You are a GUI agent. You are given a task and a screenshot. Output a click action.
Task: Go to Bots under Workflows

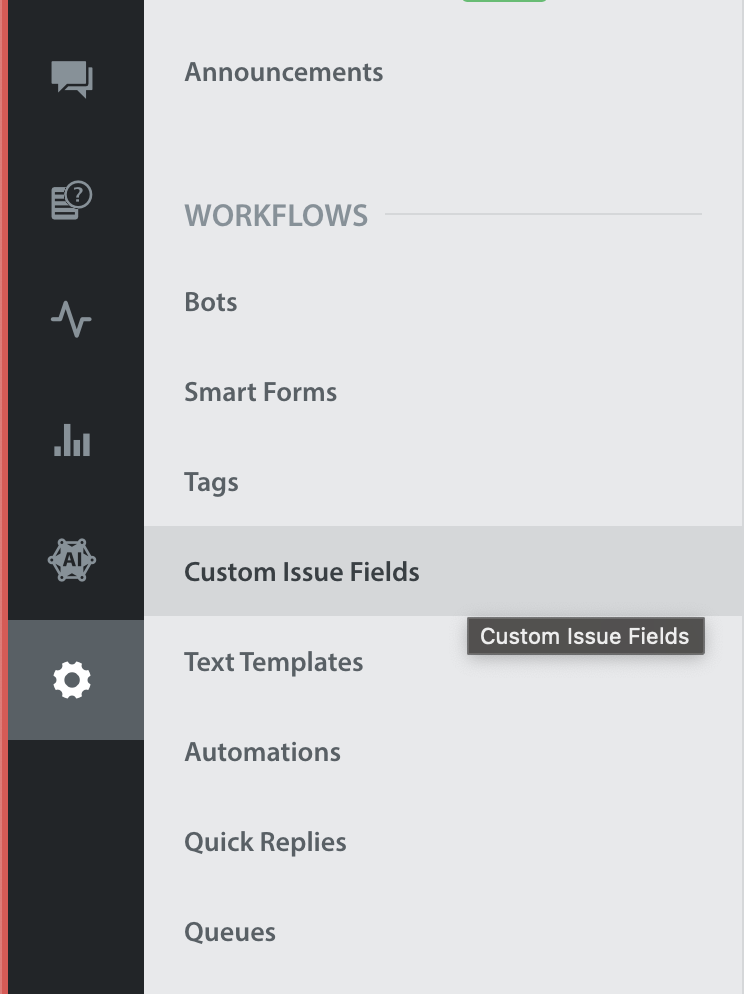coord(210,302)
